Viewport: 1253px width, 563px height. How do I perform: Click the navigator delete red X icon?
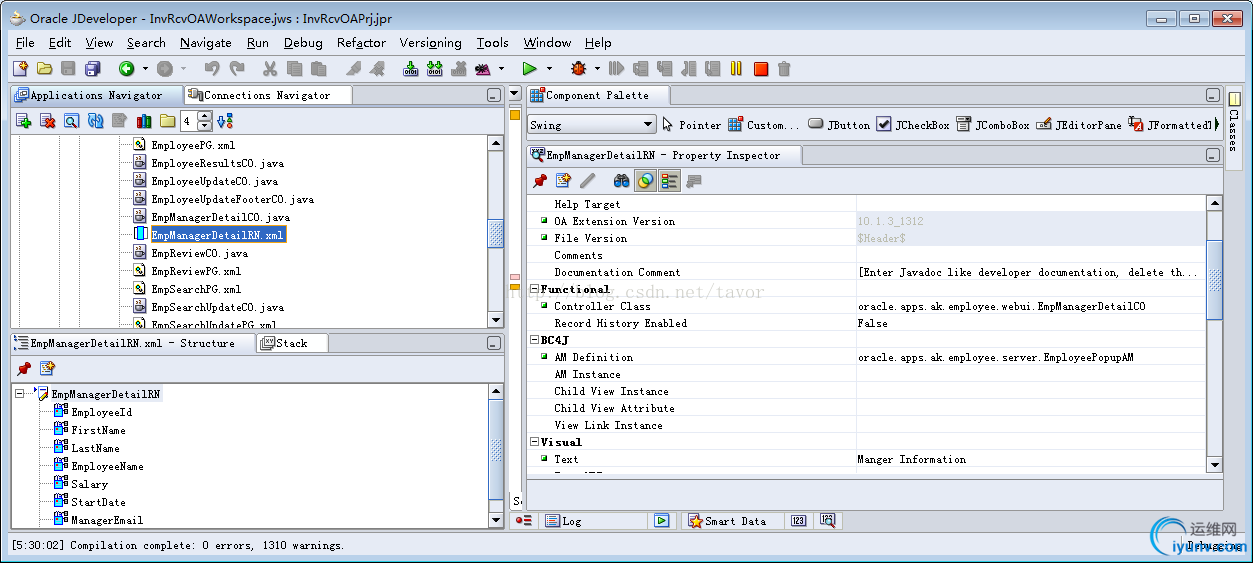coord(47,121)
